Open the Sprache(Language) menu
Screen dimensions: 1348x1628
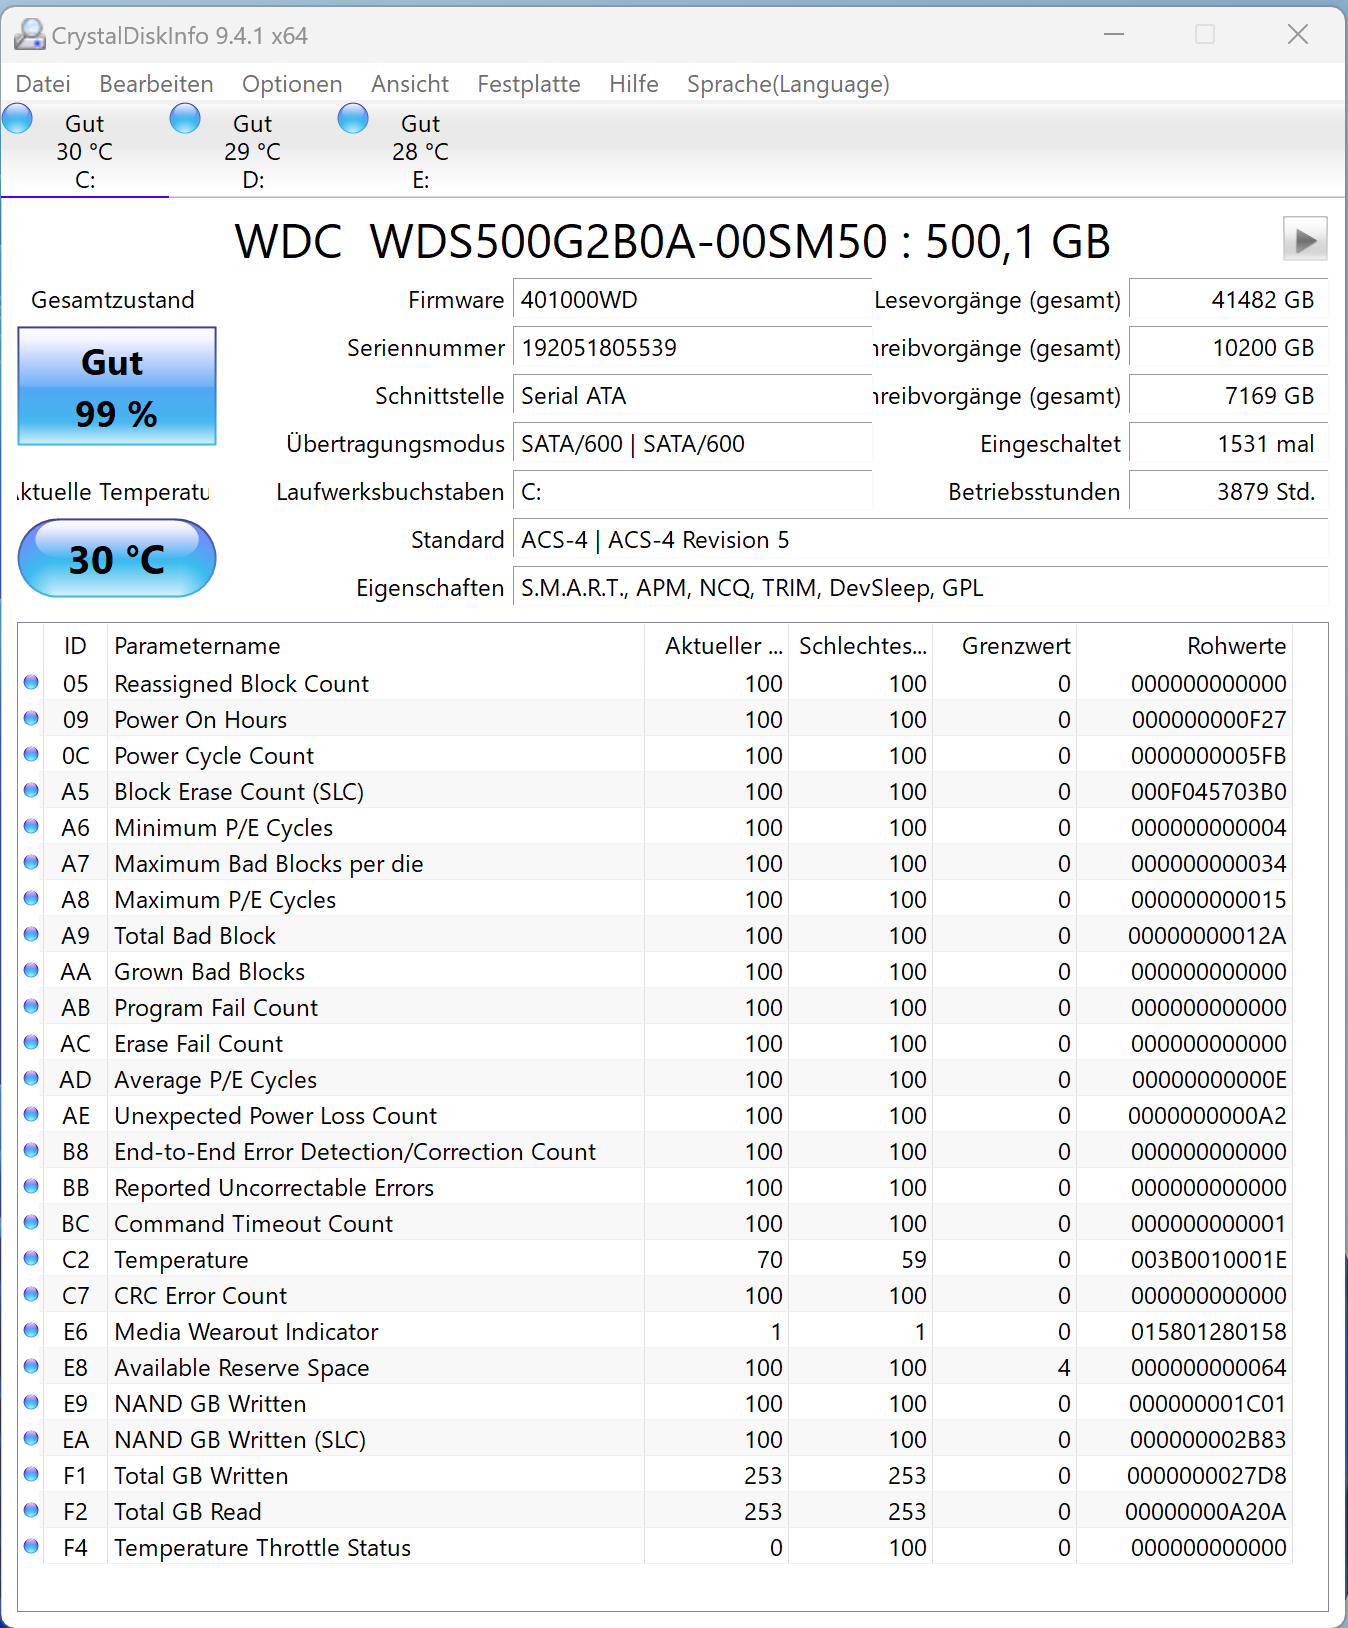pyautogui.click(x=788, y=84)
